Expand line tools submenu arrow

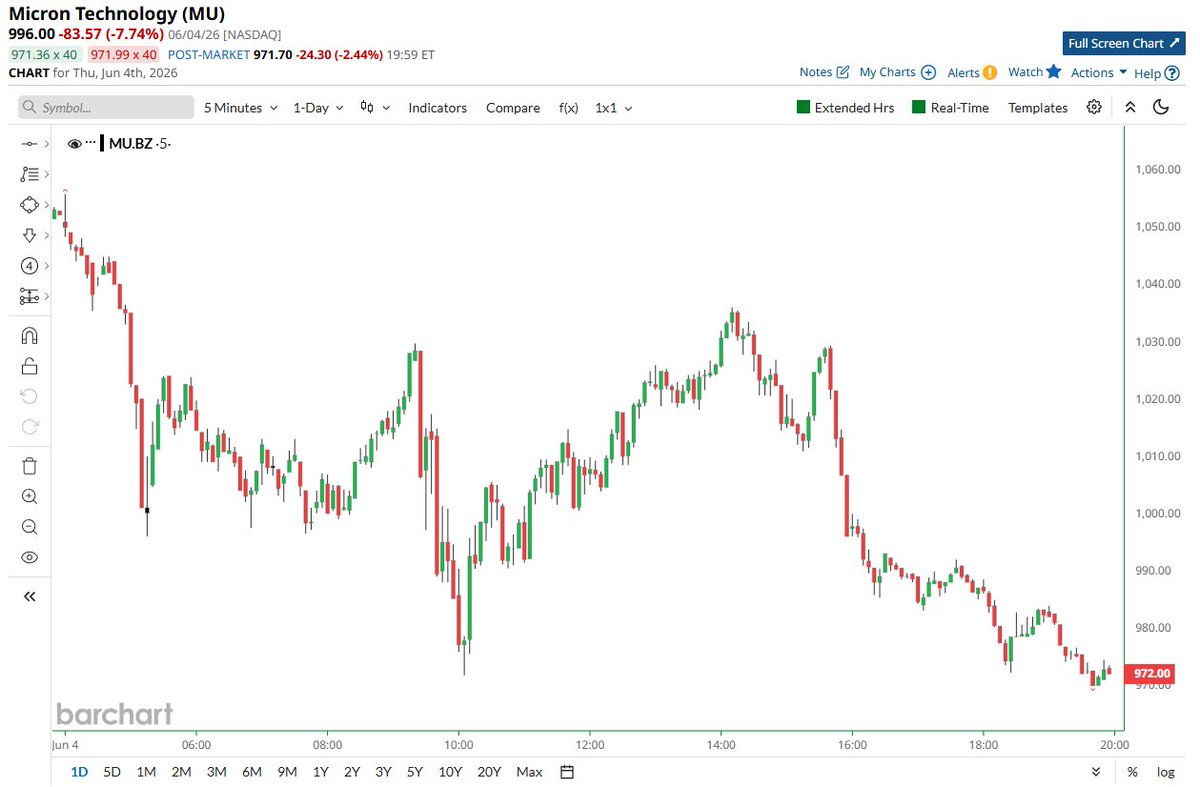click(x=46, y=145)
